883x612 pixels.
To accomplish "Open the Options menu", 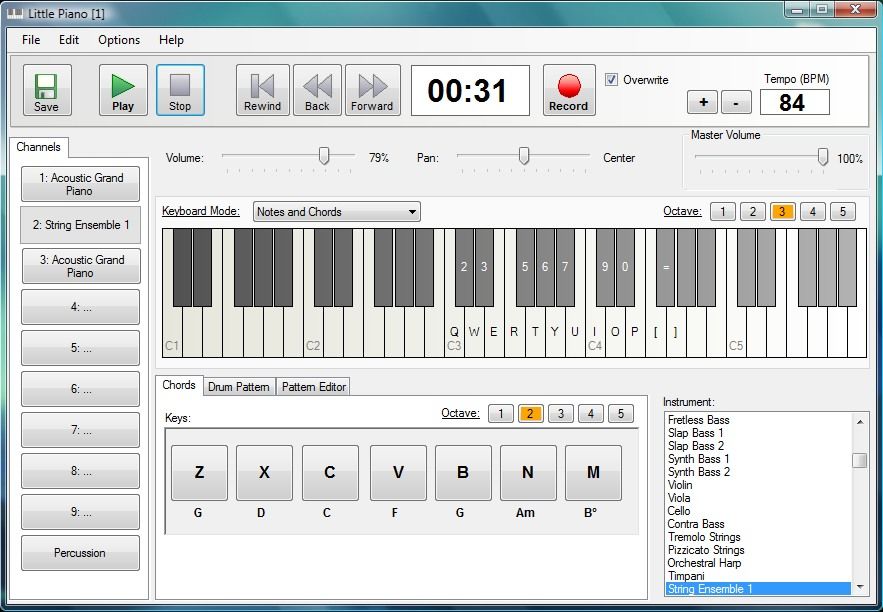I will 119,40.
